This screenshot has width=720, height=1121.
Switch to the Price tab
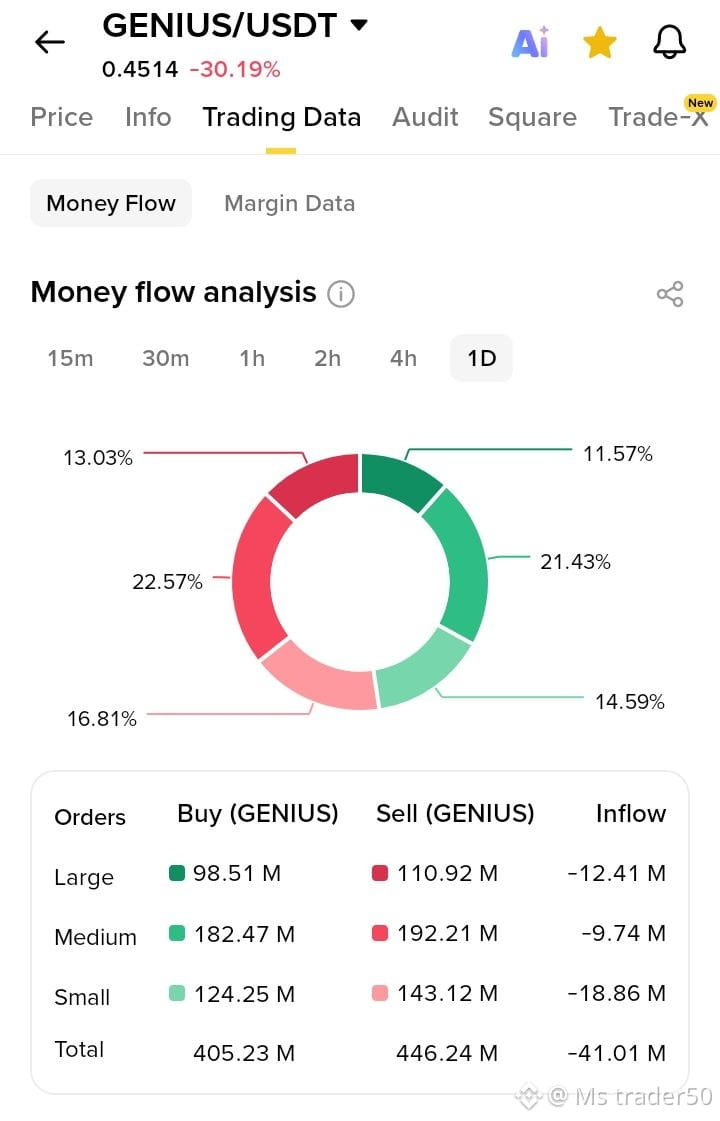(x=61, y=117)
